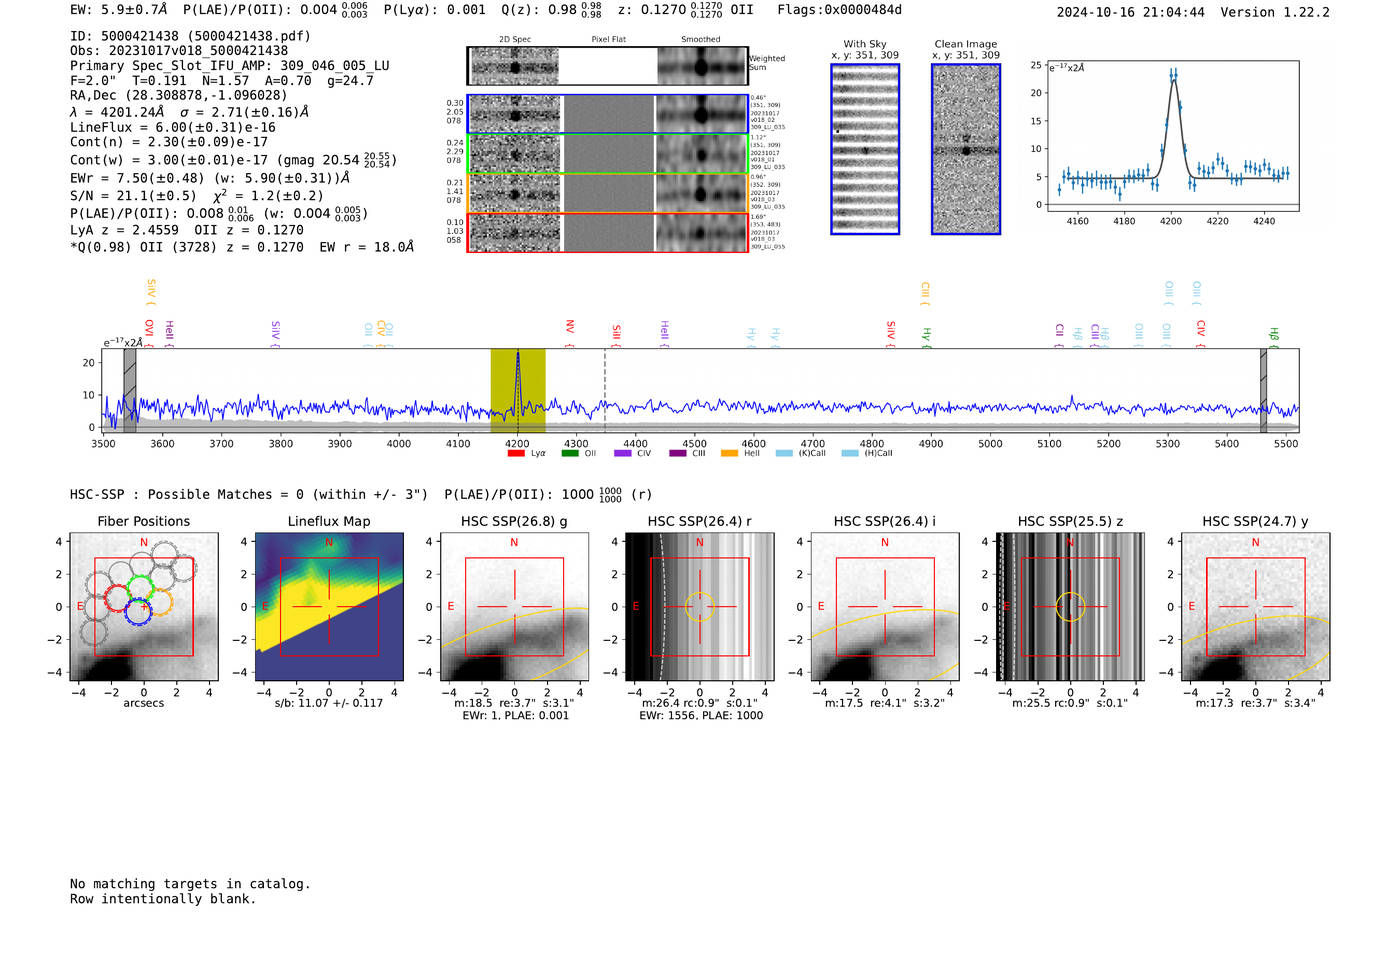This screenshot has height=953, width=1400.
Task: Click the (K)CaII legend swatch
Action: 783,454
